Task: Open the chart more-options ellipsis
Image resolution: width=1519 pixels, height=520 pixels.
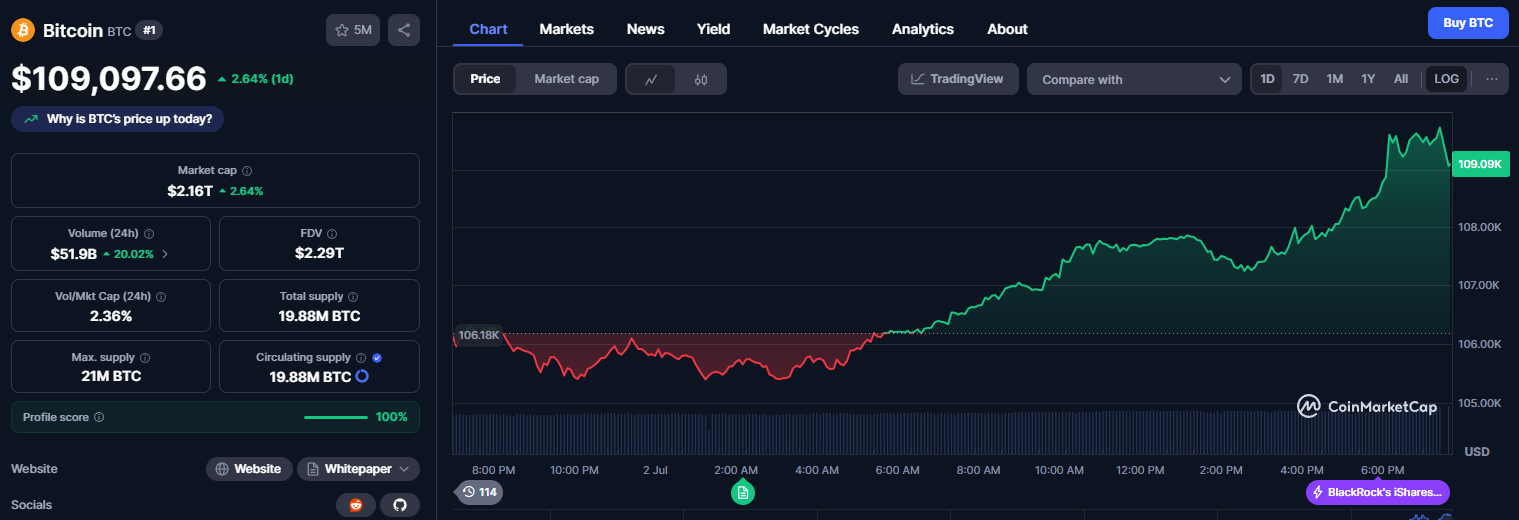Action: pyautogui.click(x=1492, y=79)
